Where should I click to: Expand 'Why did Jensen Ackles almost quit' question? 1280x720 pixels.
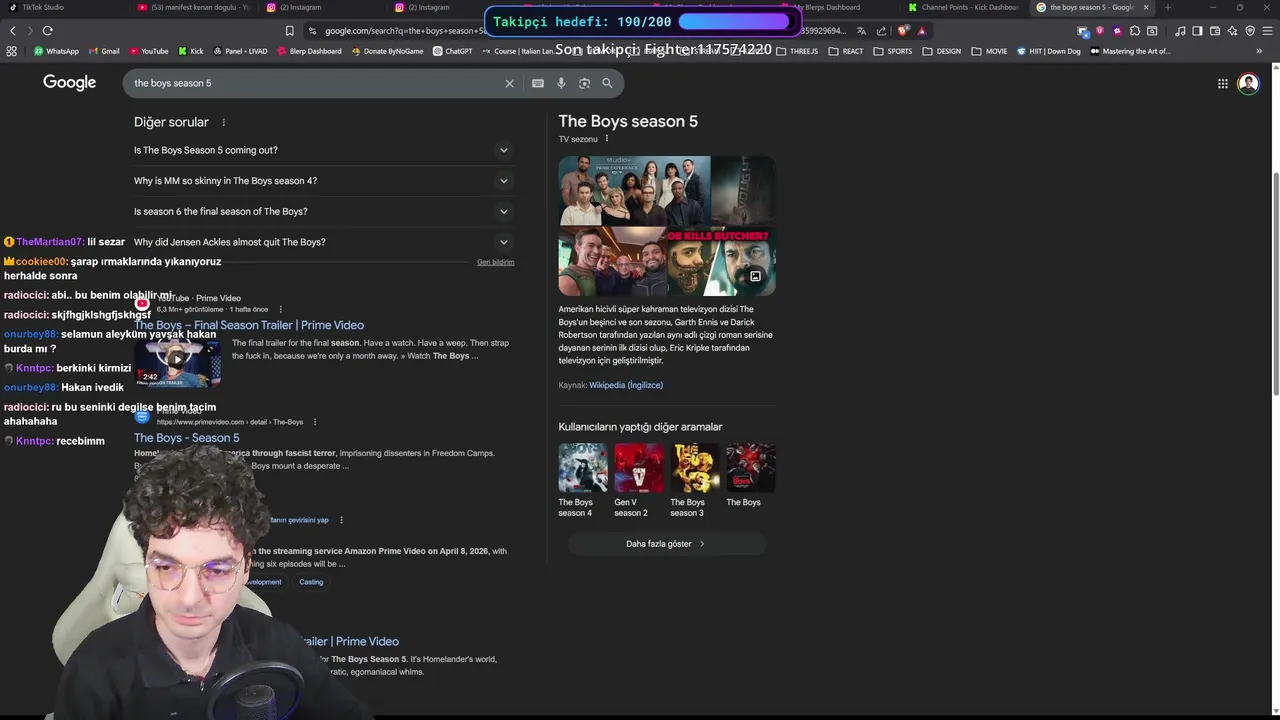[x=324, y=242]
